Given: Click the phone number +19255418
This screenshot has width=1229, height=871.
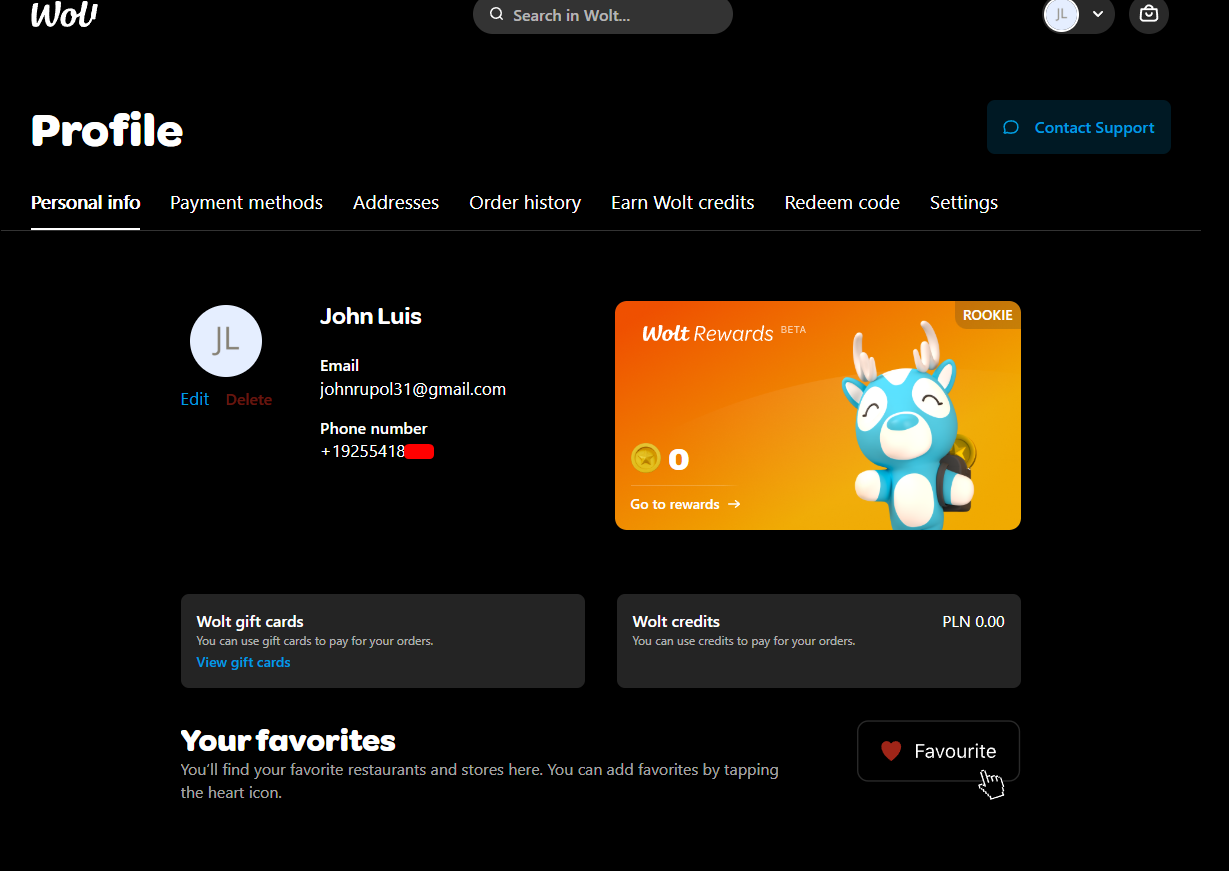Looking at the screenshot, I should click(363, 451).
